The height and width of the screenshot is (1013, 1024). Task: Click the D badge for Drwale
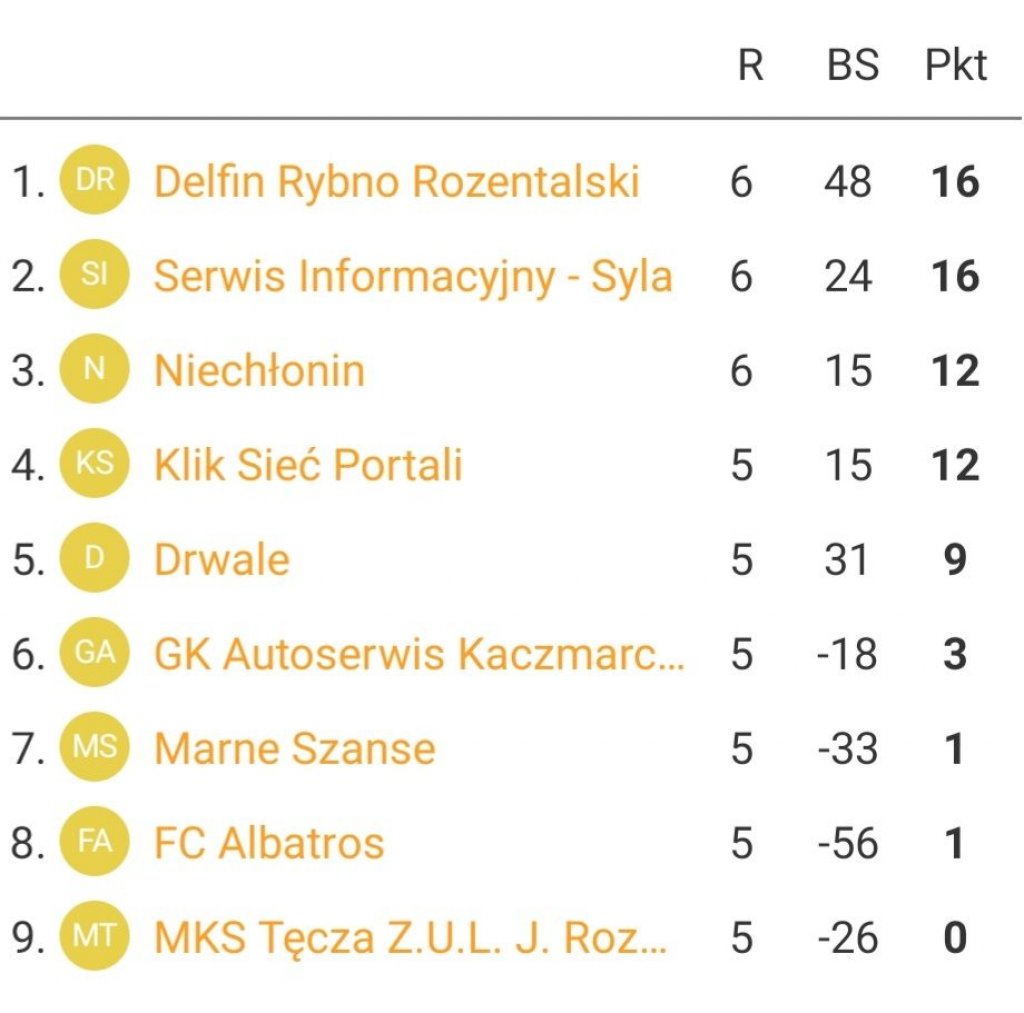tap(95, 558)
